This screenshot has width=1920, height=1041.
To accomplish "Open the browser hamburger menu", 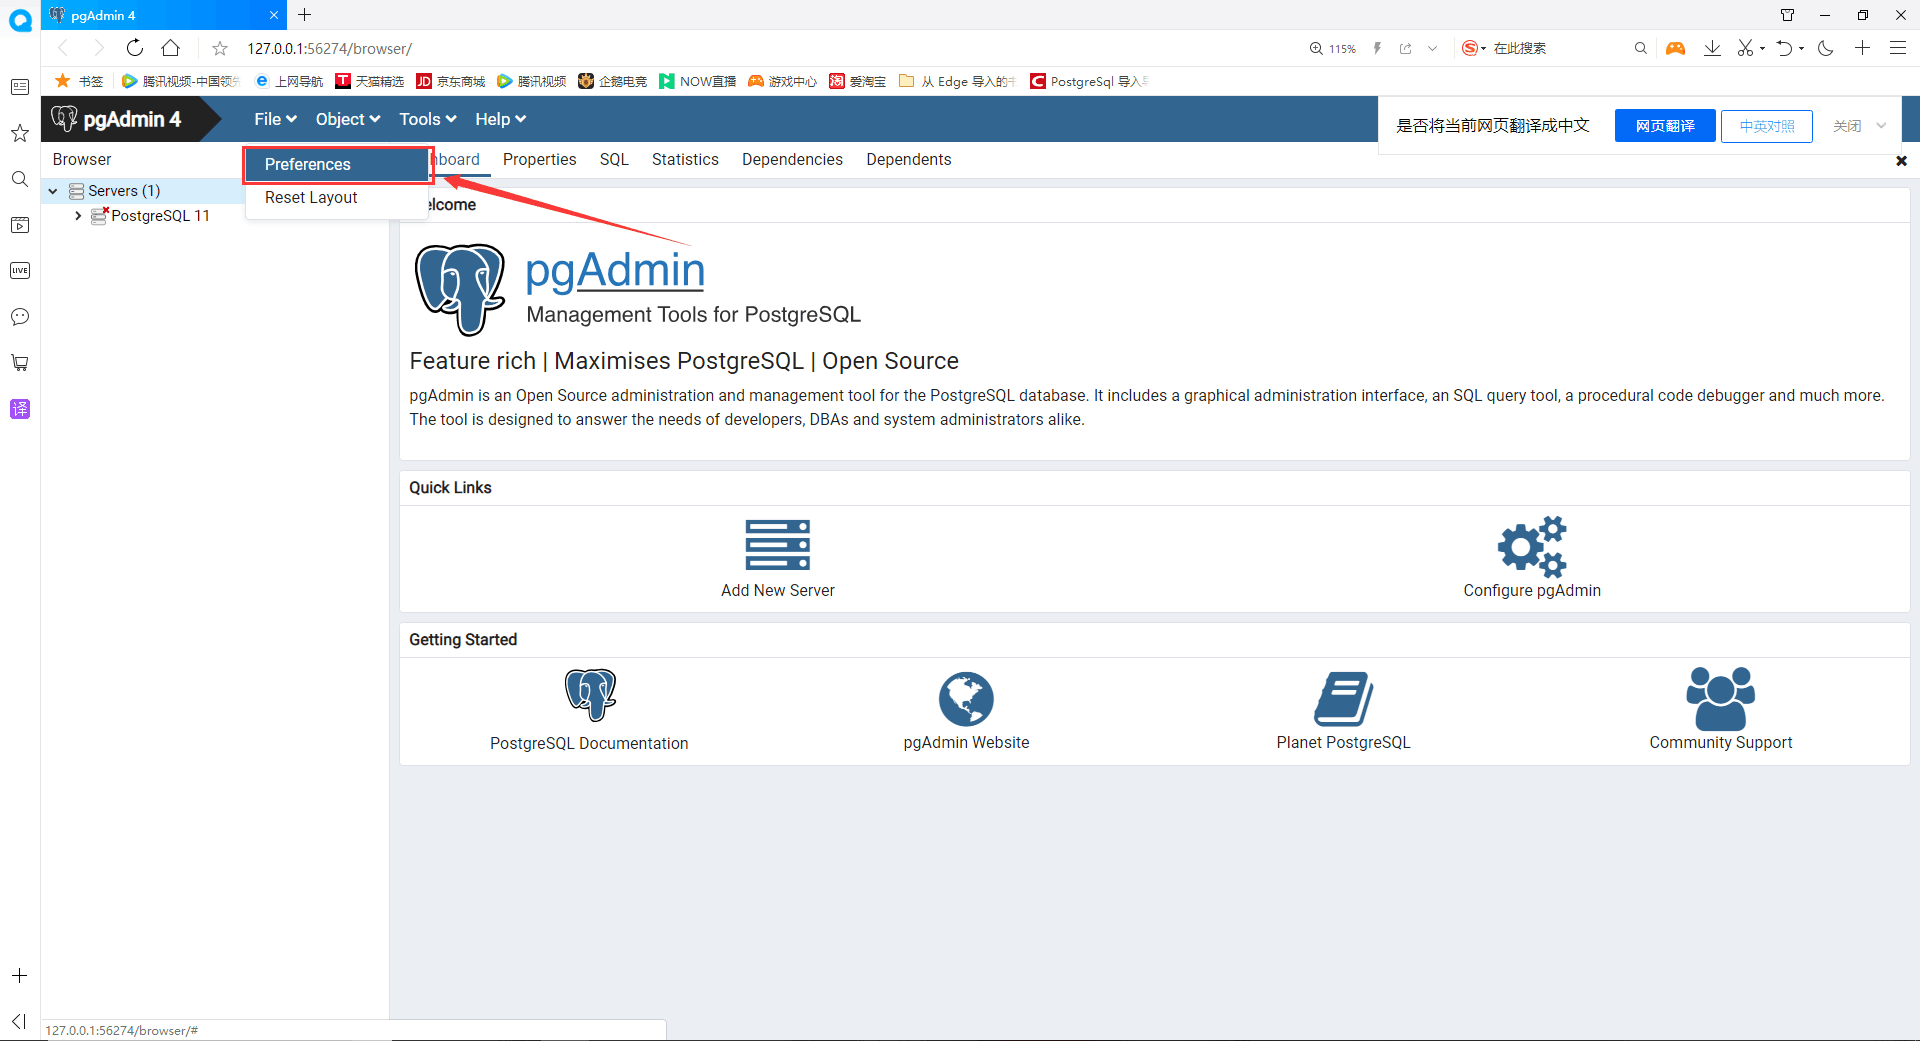I will [1897, 48].
